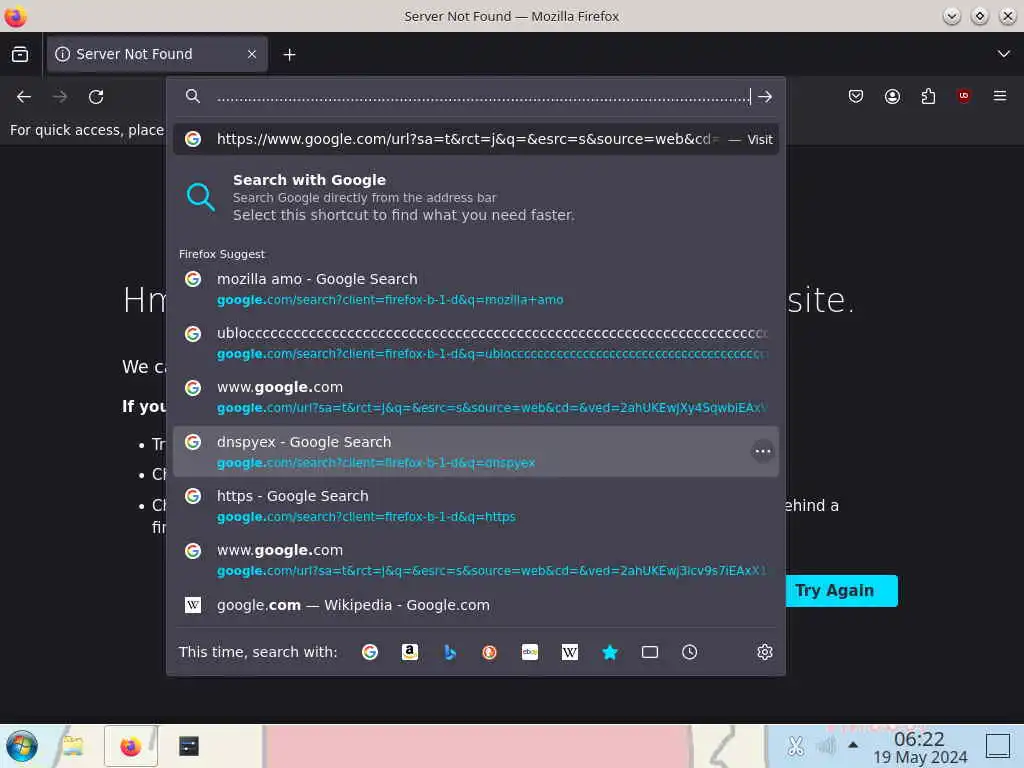The height and width of the screenshot is (768, 1024).
Task: Select the Search with Google shortcut
Action: tap(475, 197)
